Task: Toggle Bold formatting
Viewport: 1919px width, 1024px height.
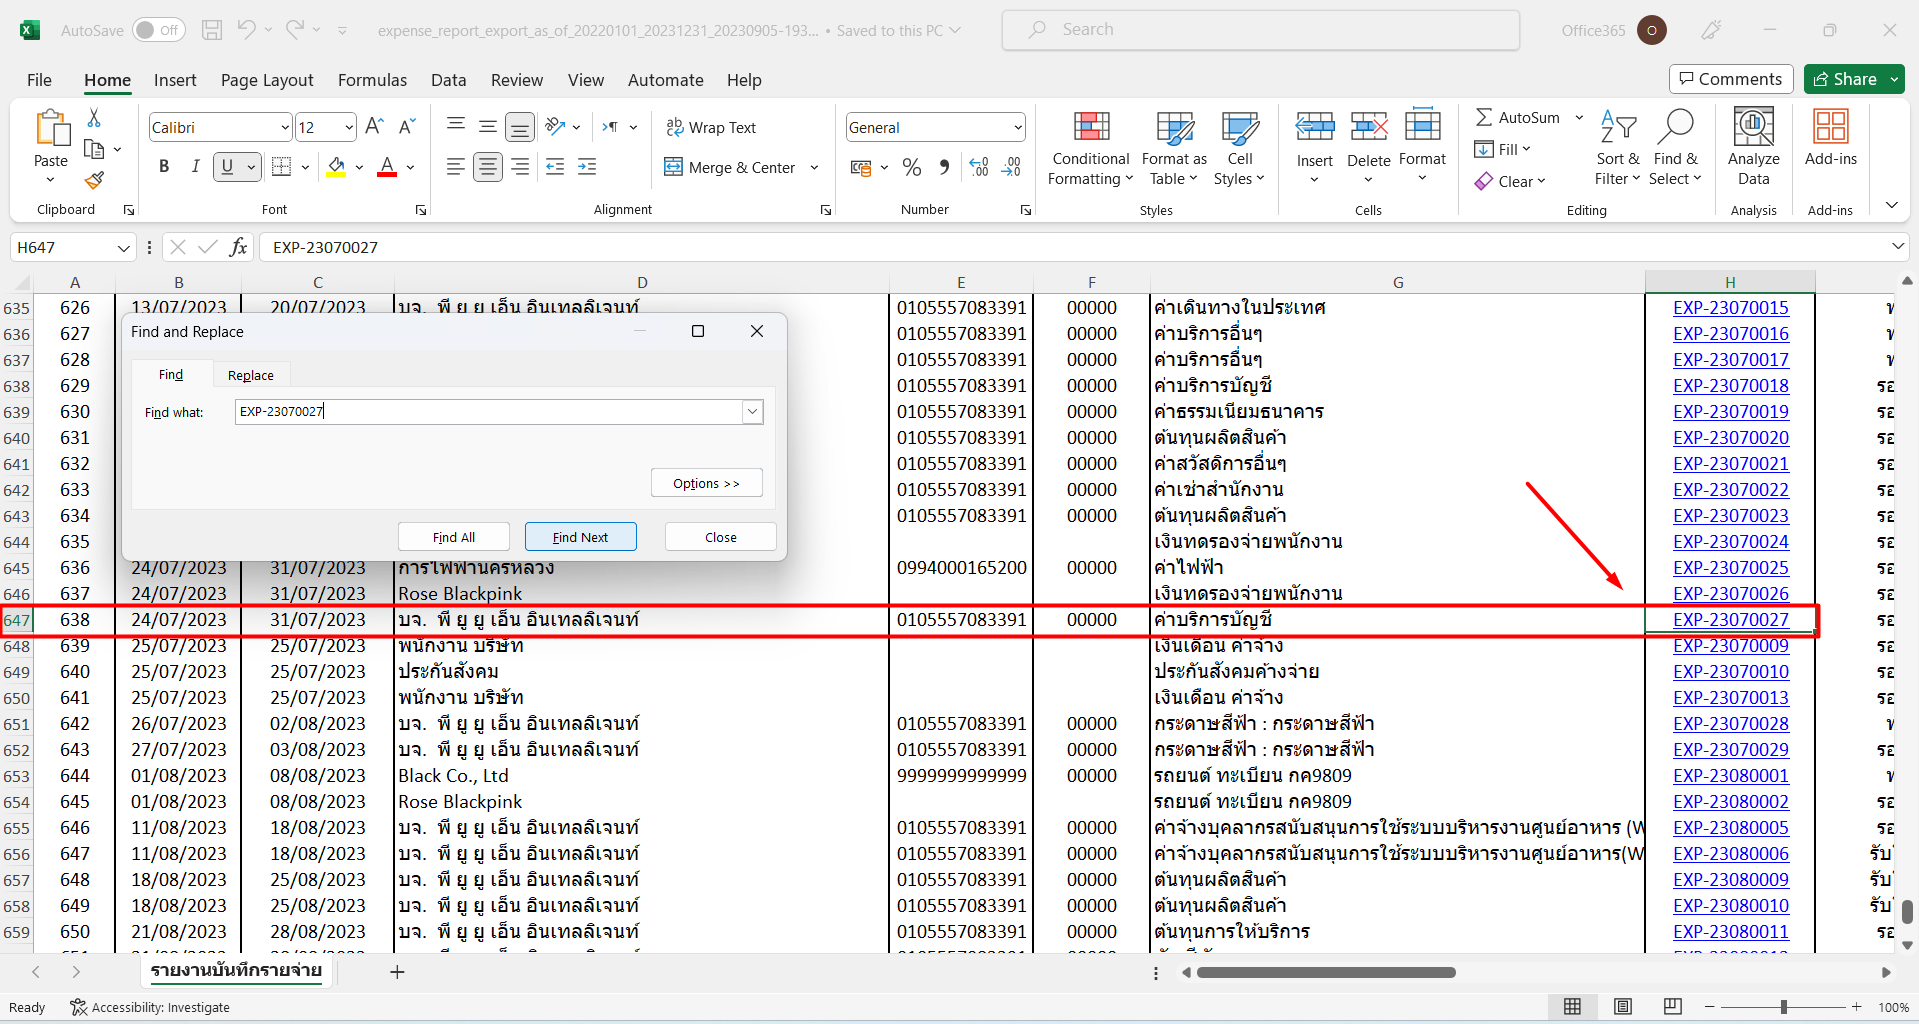Action: pyautogui.click(x=164, y=167)
